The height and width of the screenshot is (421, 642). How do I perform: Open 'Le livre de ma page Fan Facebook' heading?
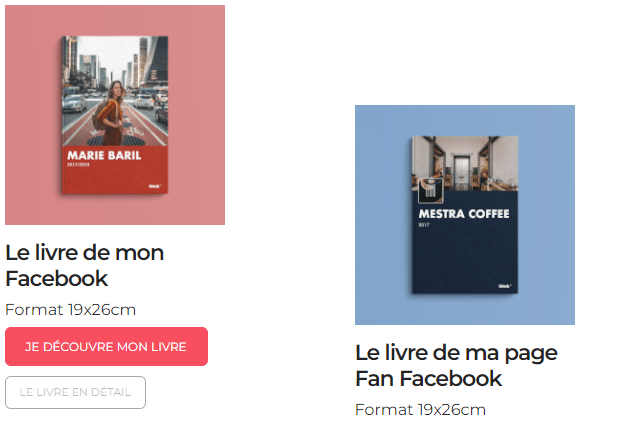[456, 365]
